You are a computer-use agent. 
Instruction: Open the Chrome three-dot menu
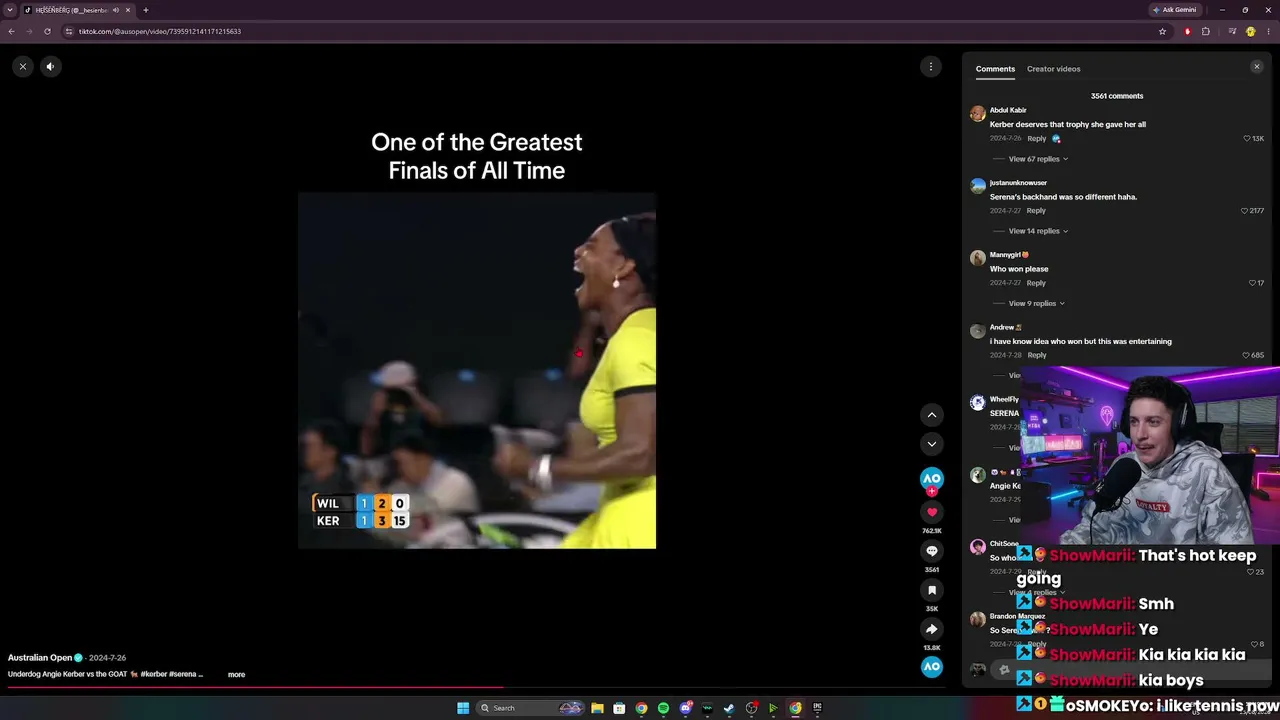coord(1268,31)
